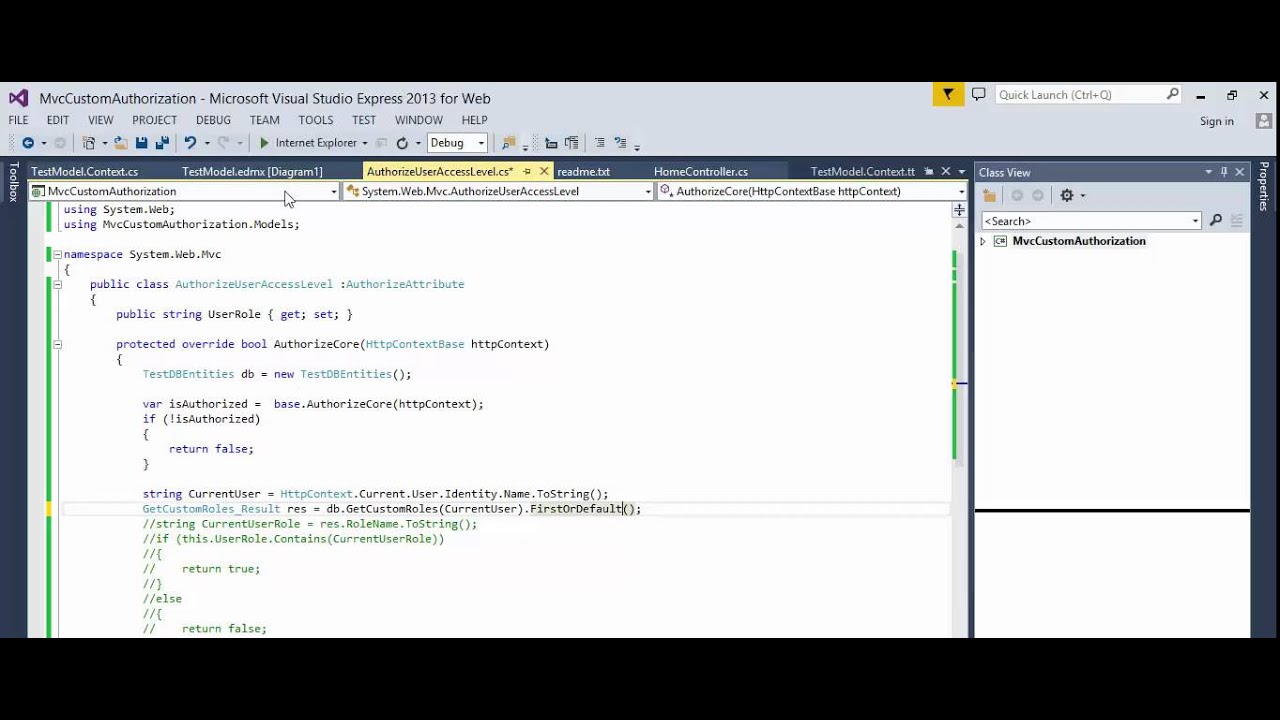This screenshot has width=1280, height=720.
Task: Create new folder in Class View
Action: click(990, 196)
